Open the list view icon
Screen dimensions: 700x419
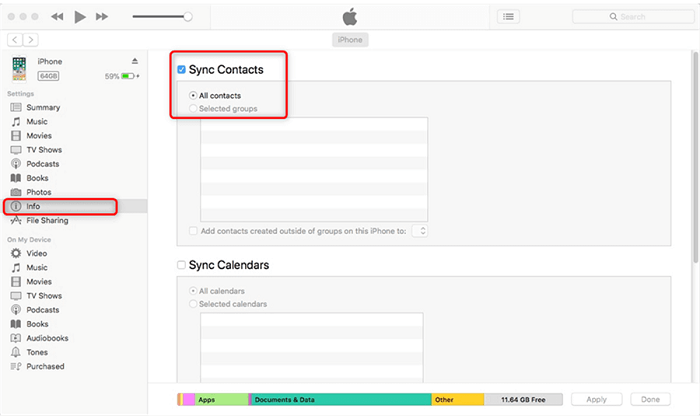coord(509,17)
